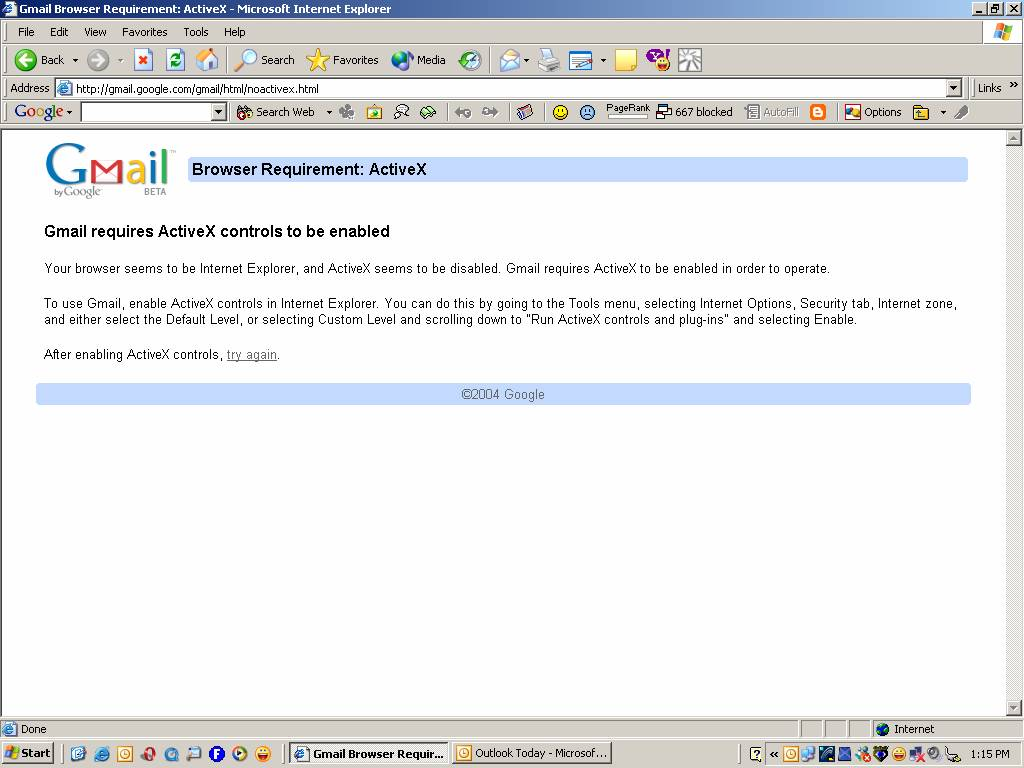
Task: Click the AutoFill button
Action: click(773, 112)
